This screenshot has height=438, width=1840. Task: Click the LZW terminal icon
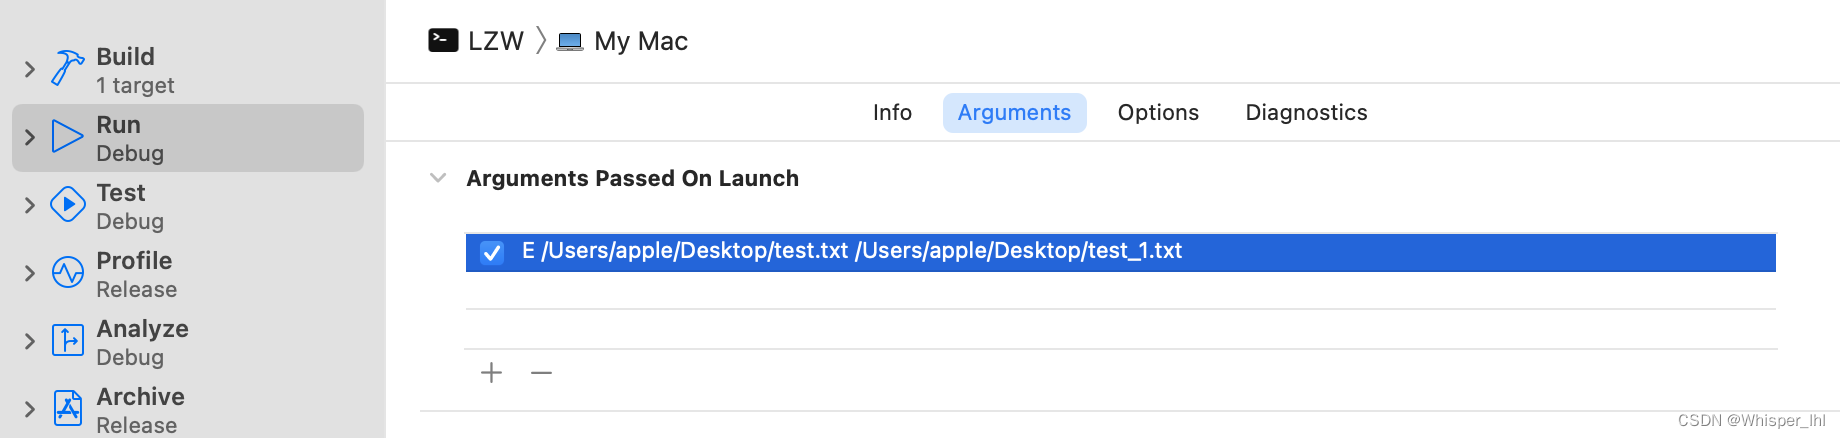(x=443, y=40)
